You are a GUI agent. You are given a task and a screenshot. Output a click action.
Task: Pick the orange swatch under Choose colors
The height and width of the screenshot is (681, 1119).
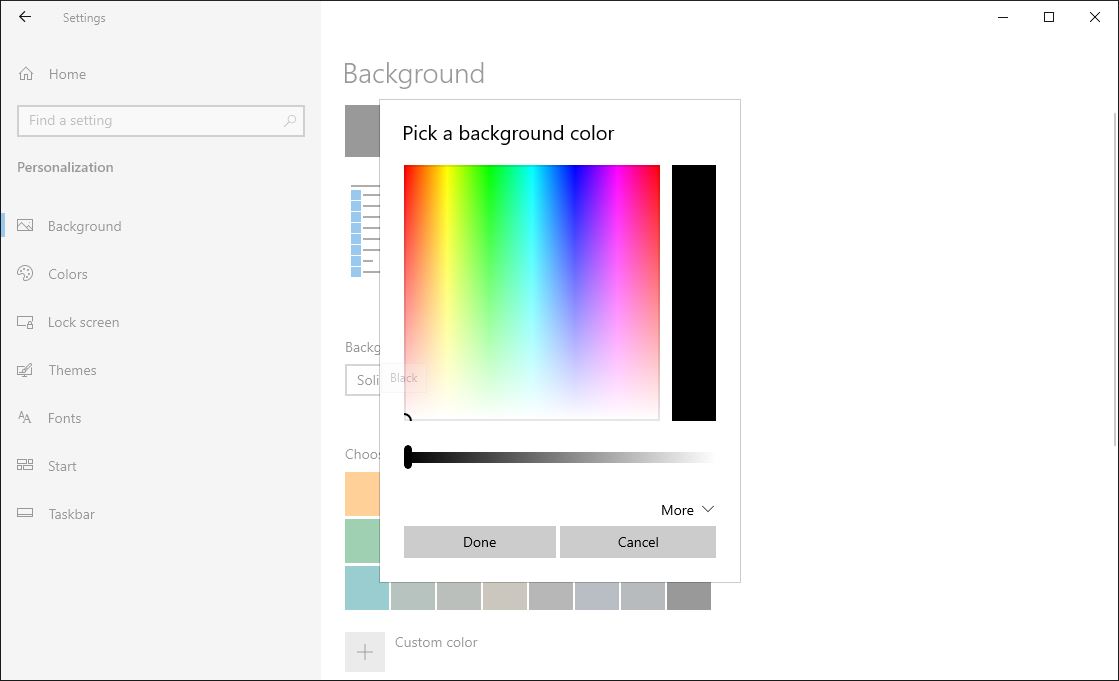coord(365,493)
